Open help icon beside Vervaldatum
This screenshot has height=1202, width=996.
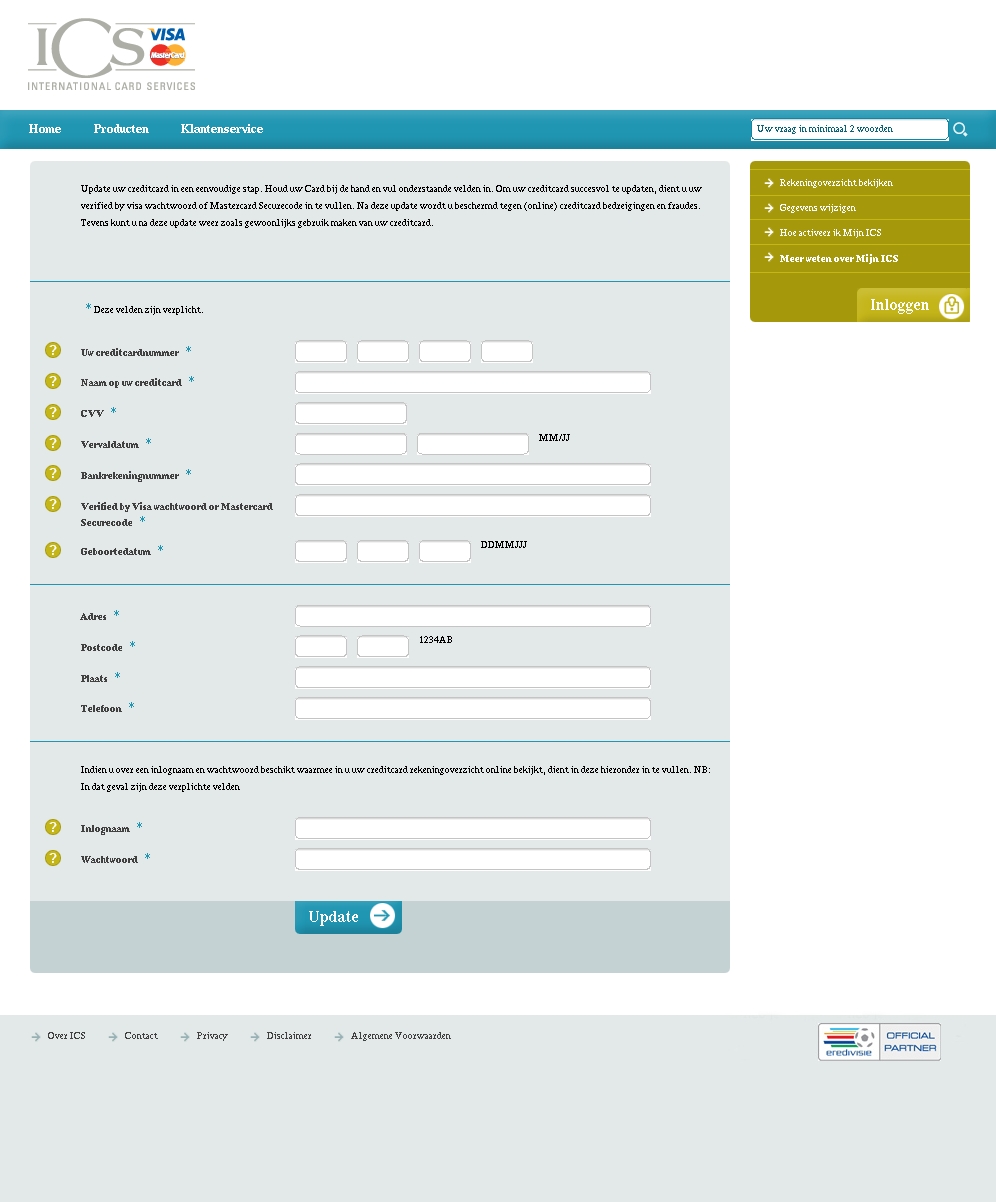53,443
